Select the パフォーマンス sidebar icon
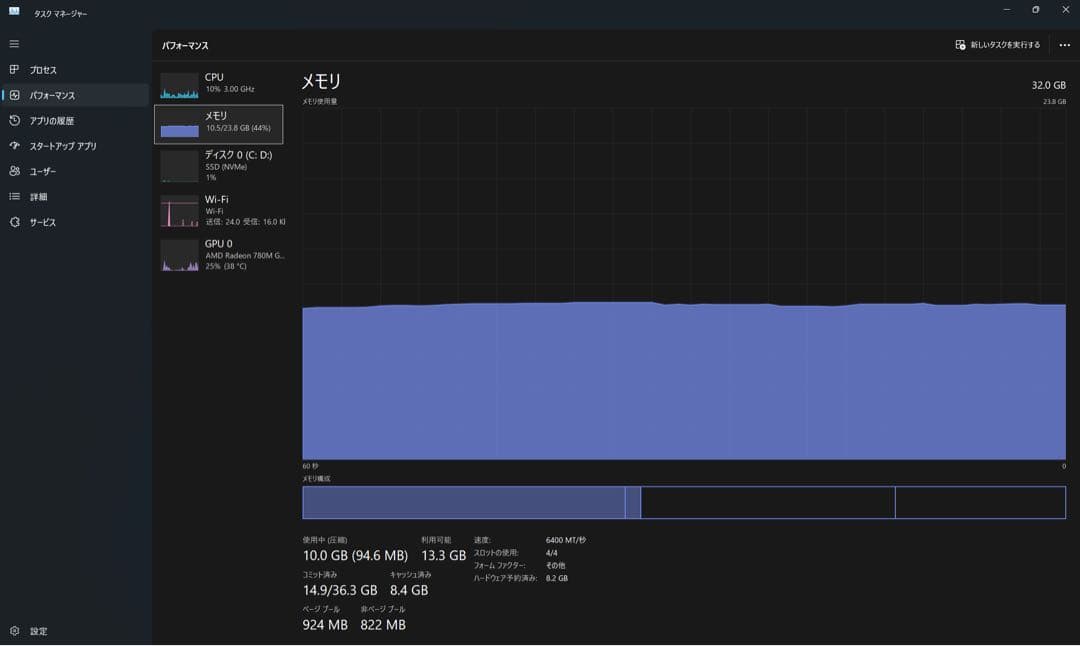Screen dimensions: 1080x646 14,95
